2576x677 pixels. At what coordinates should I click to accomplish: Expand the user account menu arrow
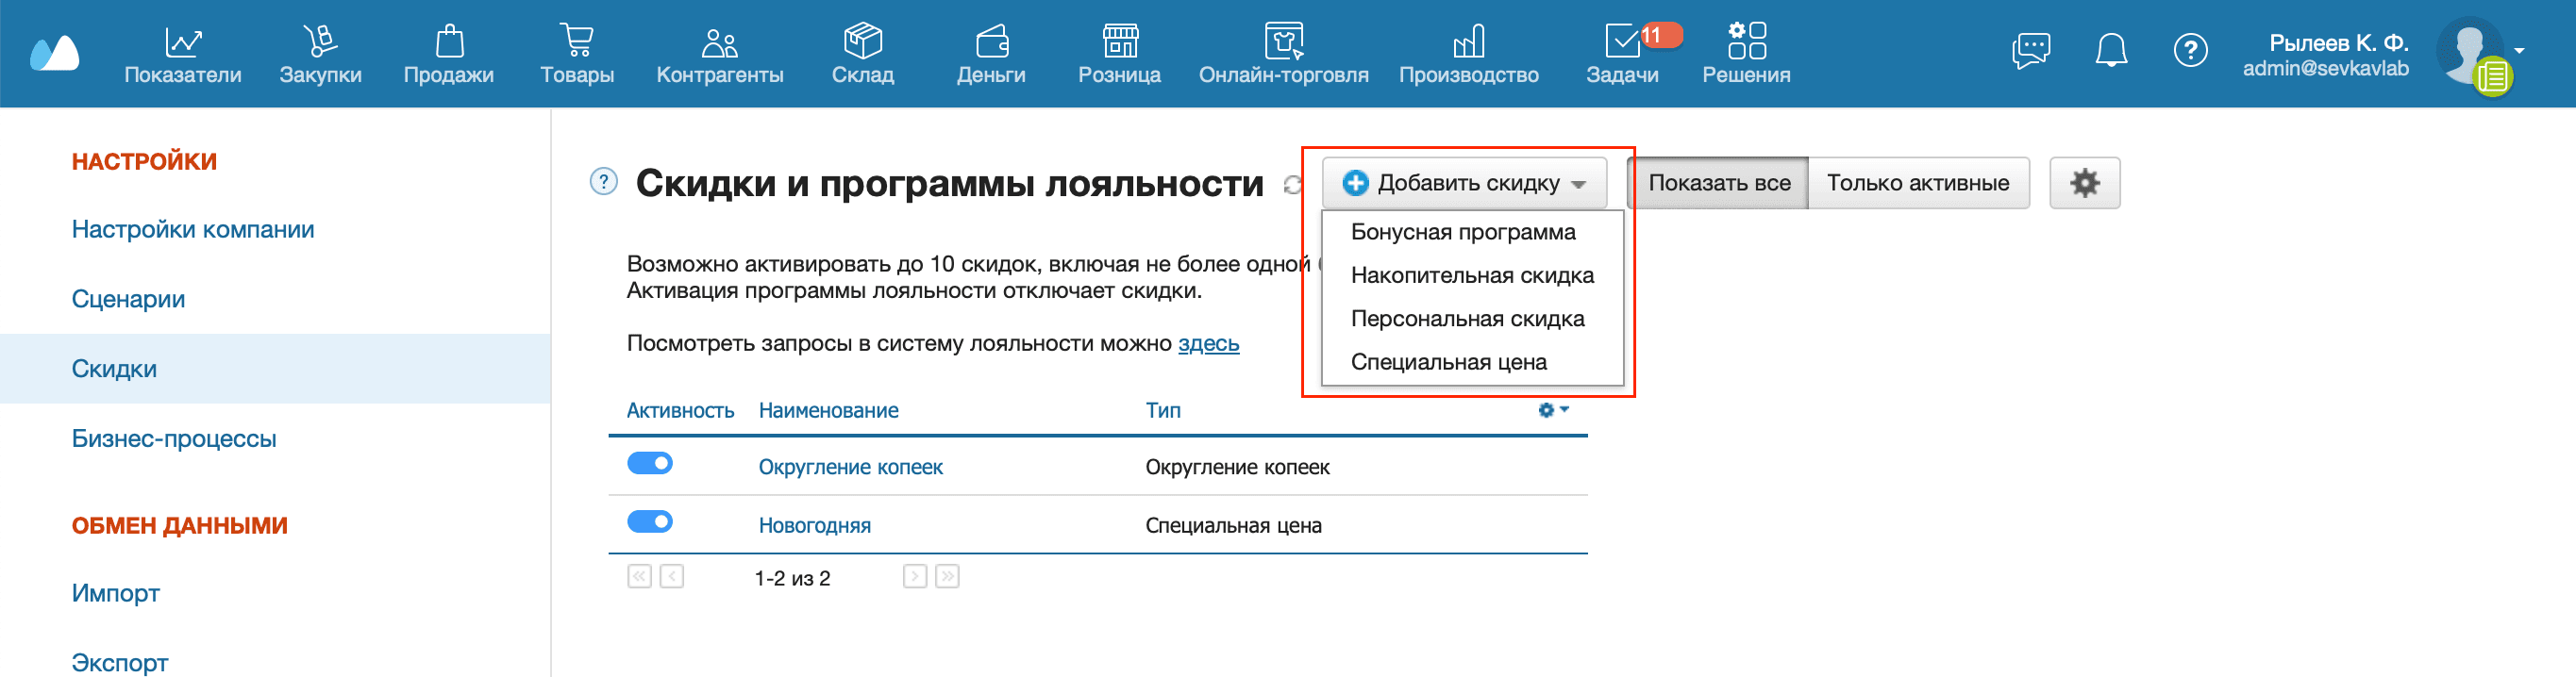2520,49
